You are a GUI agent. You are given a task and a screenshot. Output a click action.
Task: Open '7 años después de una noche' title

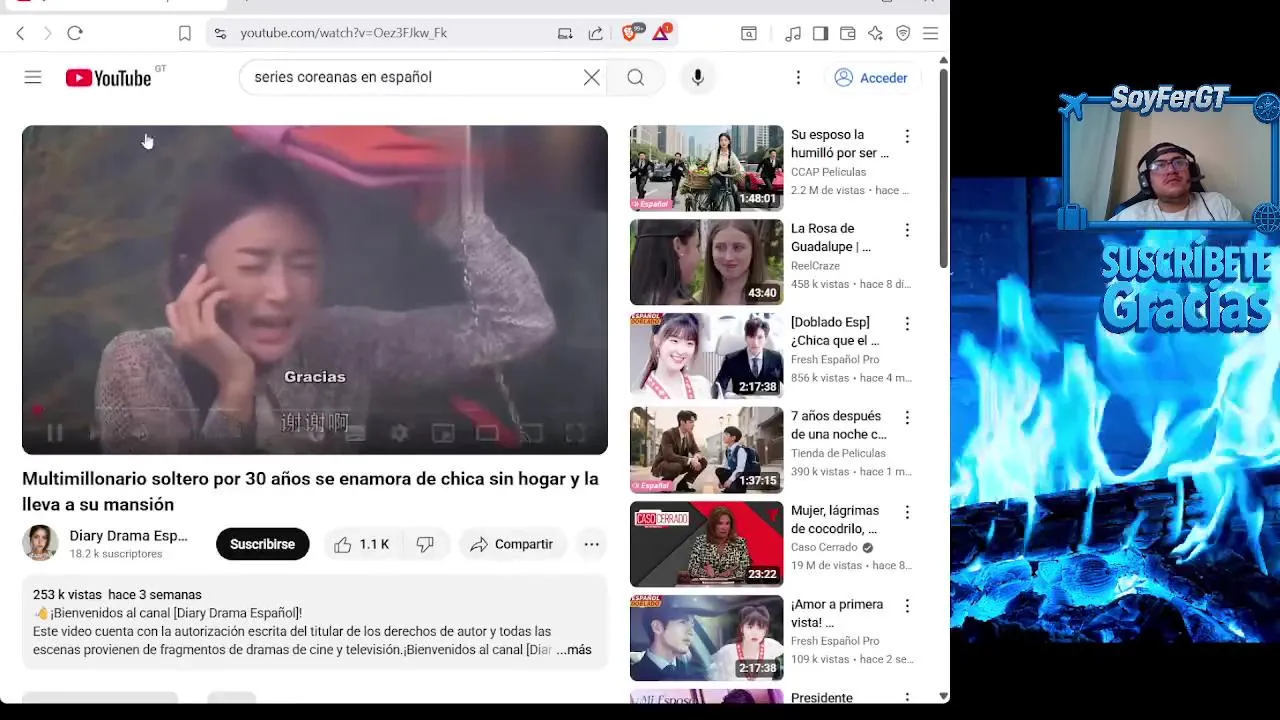tap(838, 425)
